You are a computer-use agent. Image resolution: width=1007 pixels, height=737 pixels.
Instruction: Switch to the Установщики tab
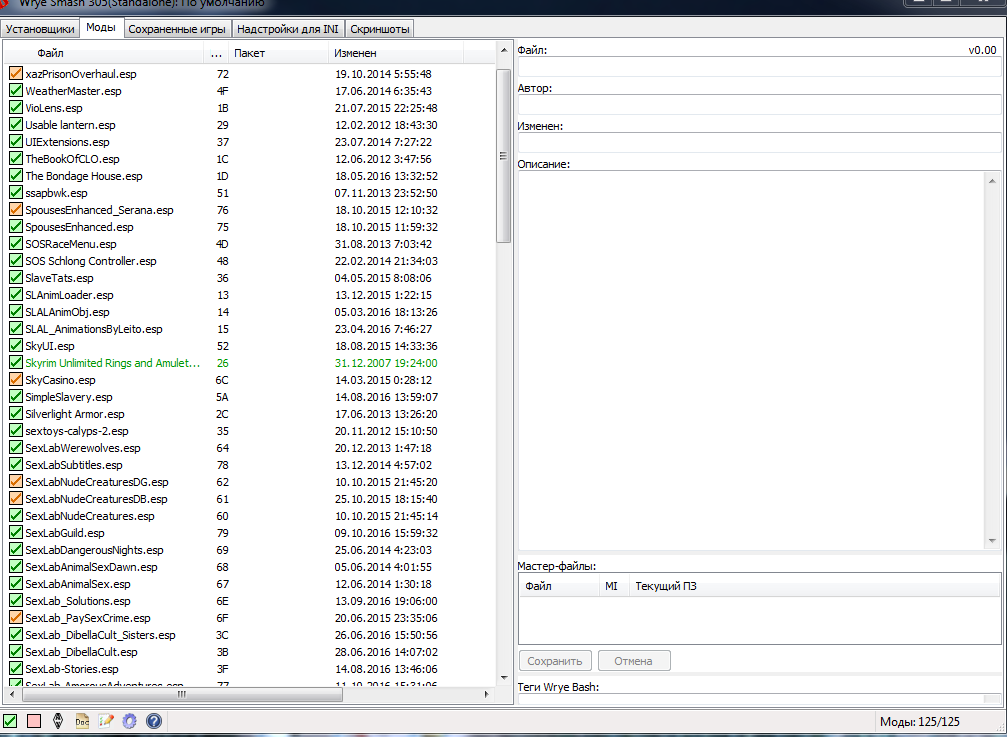40,29
